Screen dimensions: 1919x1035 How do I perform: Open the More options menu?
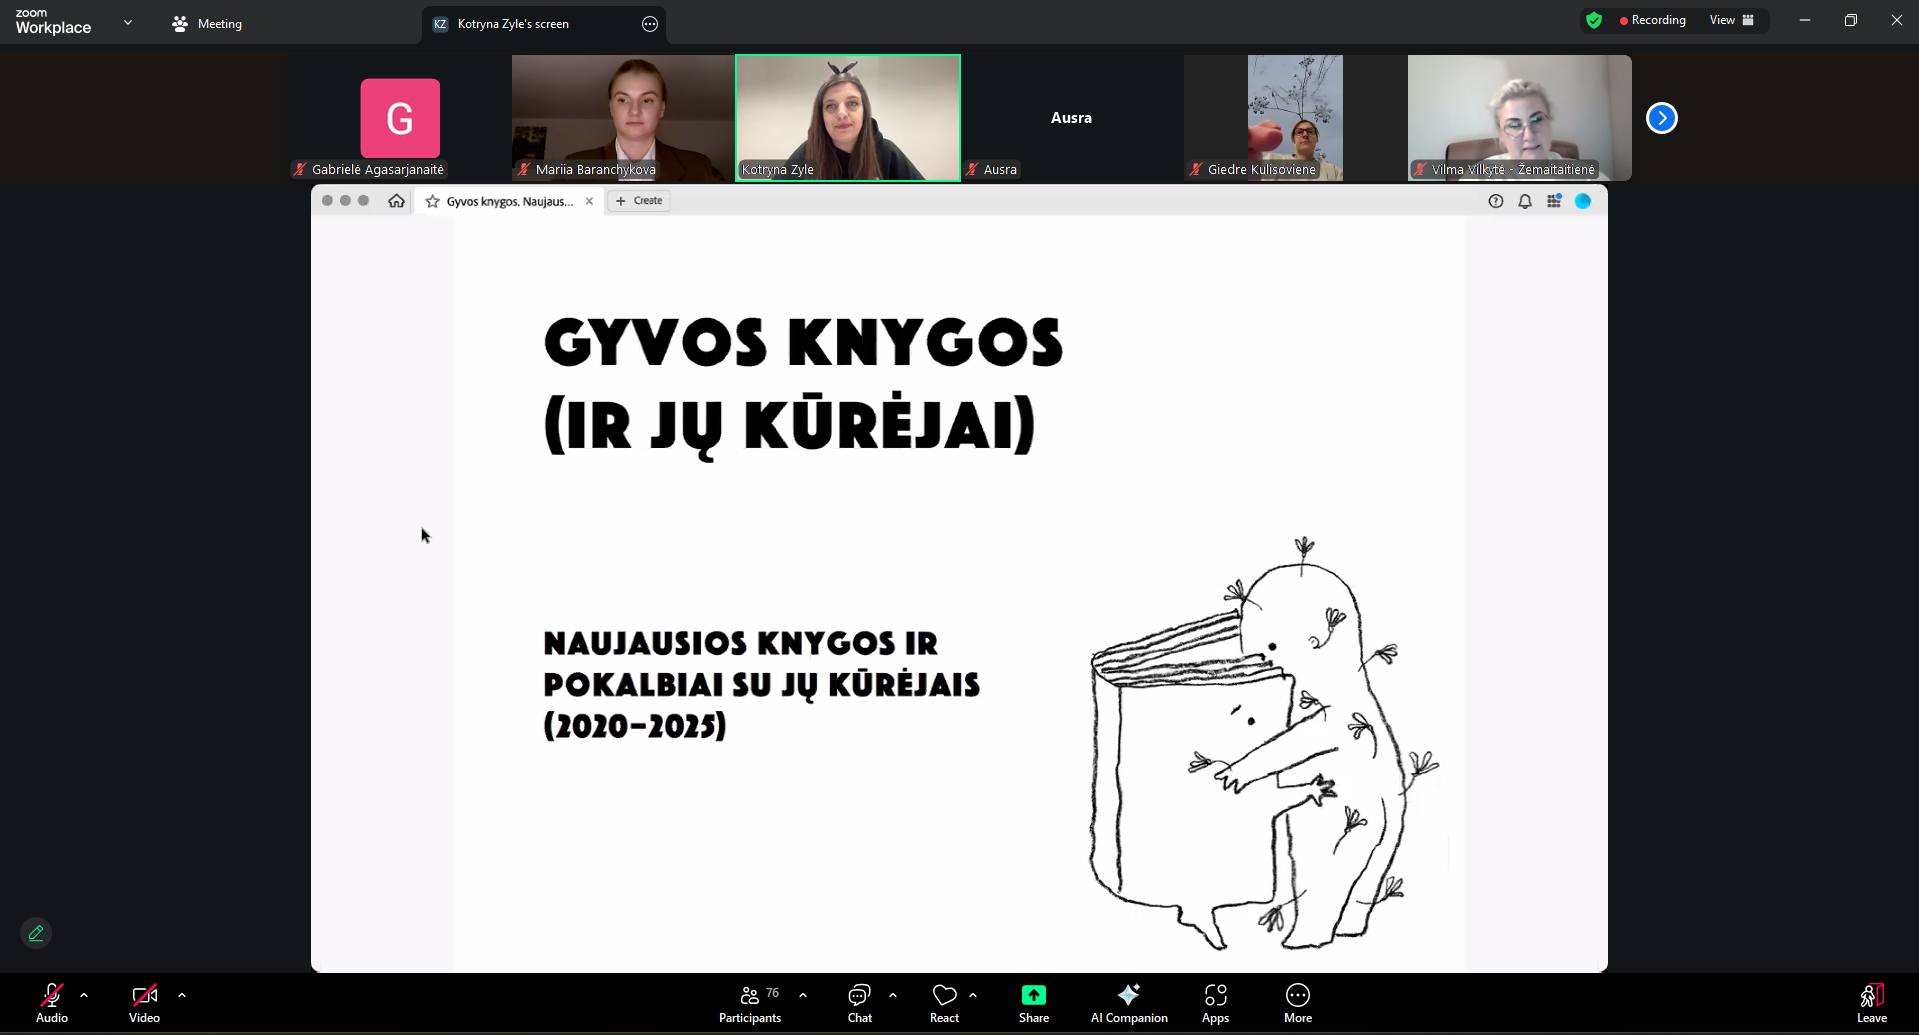coord(1297,1003)
